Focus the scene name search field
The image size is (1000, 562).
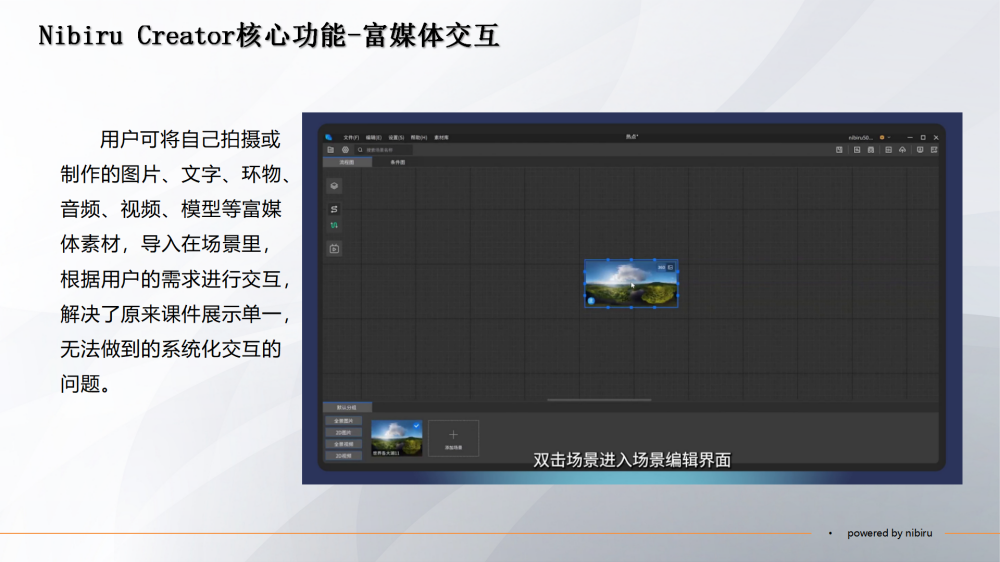[384, 150]
